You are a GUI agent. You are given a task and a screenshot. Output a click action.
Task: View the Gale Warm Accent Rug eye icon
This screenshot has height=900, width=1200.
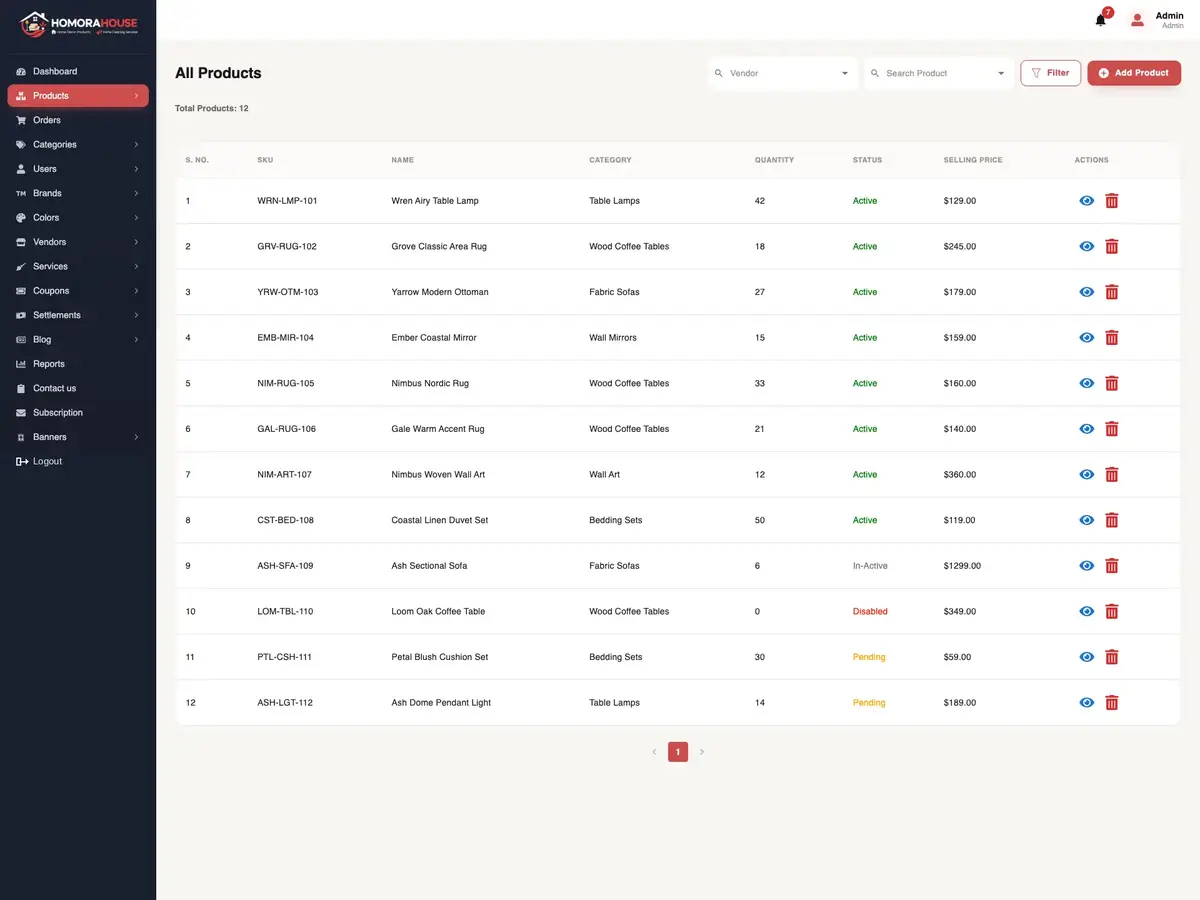(x=1087, y=429)
